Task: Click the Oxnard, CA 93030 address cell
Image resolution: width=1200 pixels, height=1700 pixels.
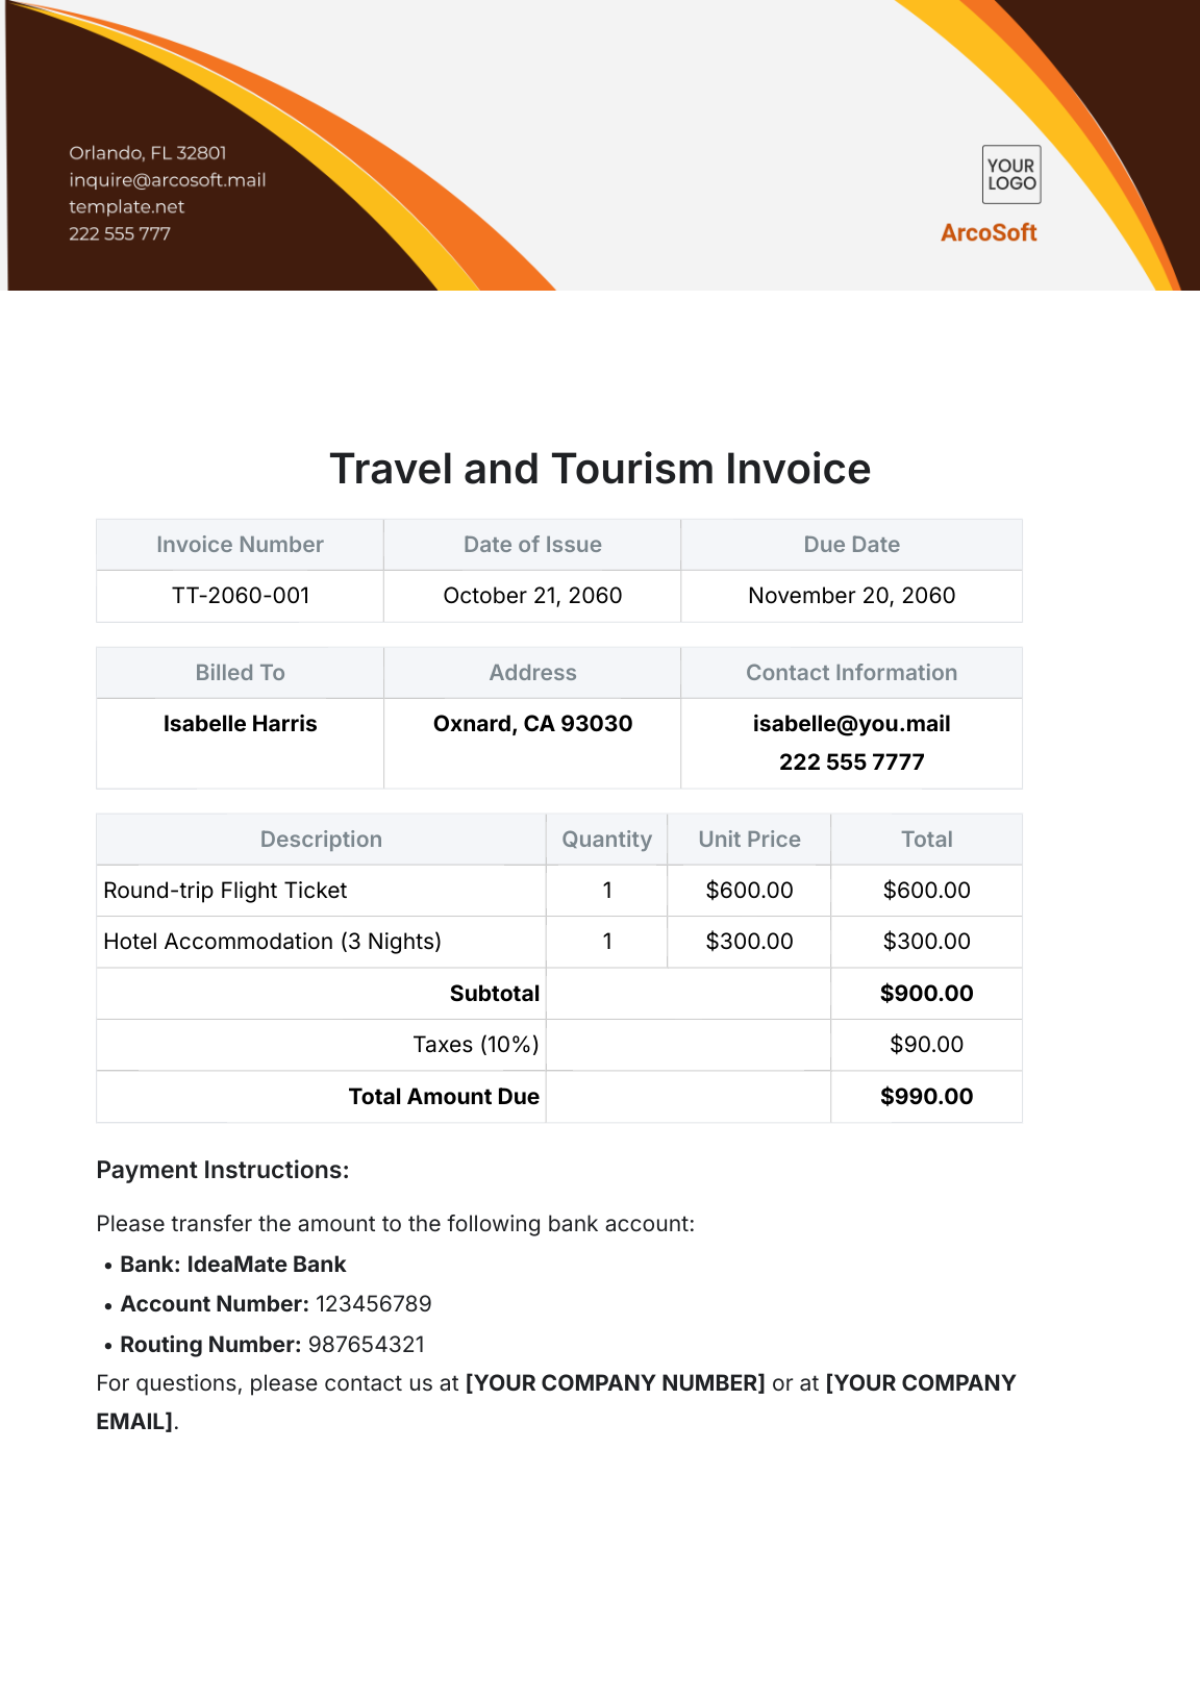Action: point(532,724)
